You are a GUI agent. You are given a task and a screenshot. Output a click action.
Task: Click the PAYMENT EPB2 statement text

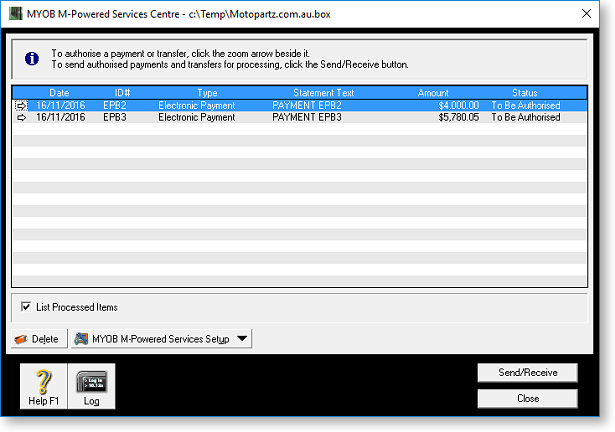point(307,106)
